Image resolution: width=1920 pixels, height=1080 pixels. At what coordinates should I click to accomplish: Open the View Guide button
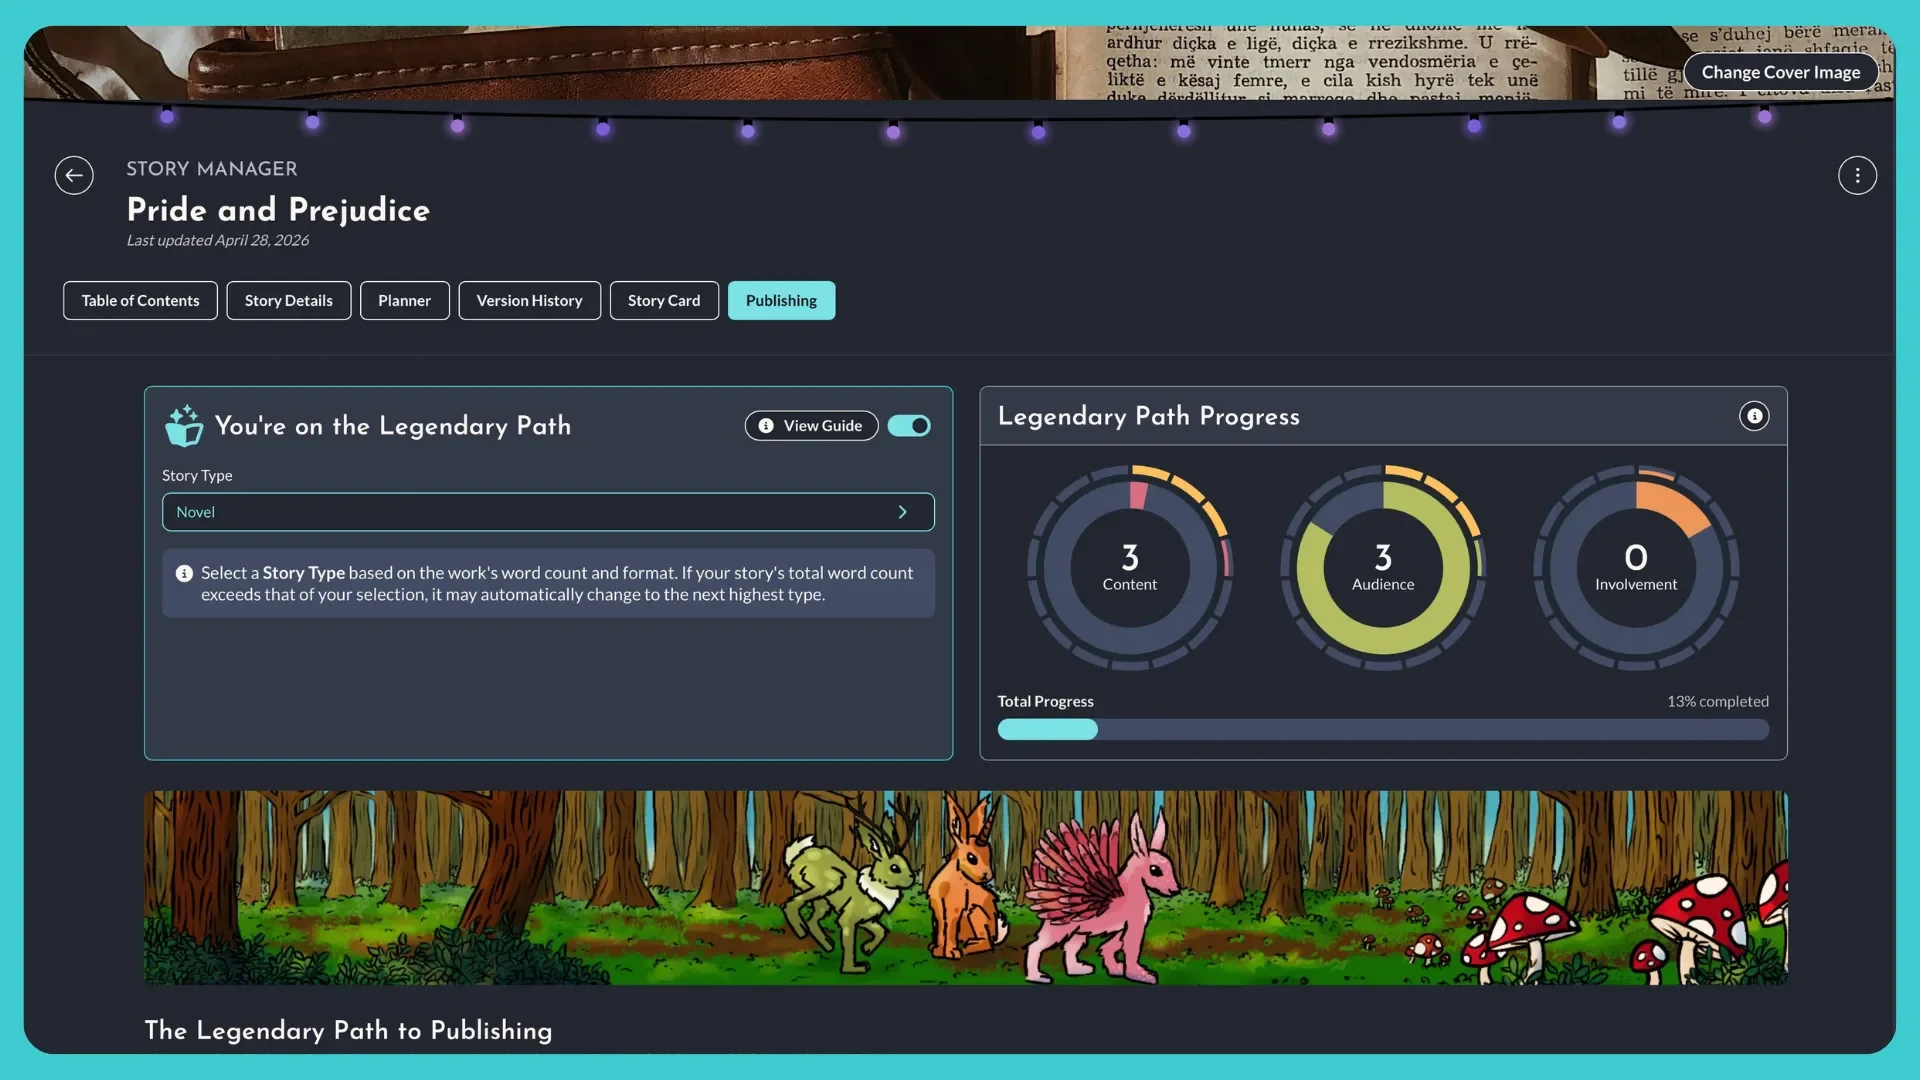pyautogui.click(x=811, y=426)
